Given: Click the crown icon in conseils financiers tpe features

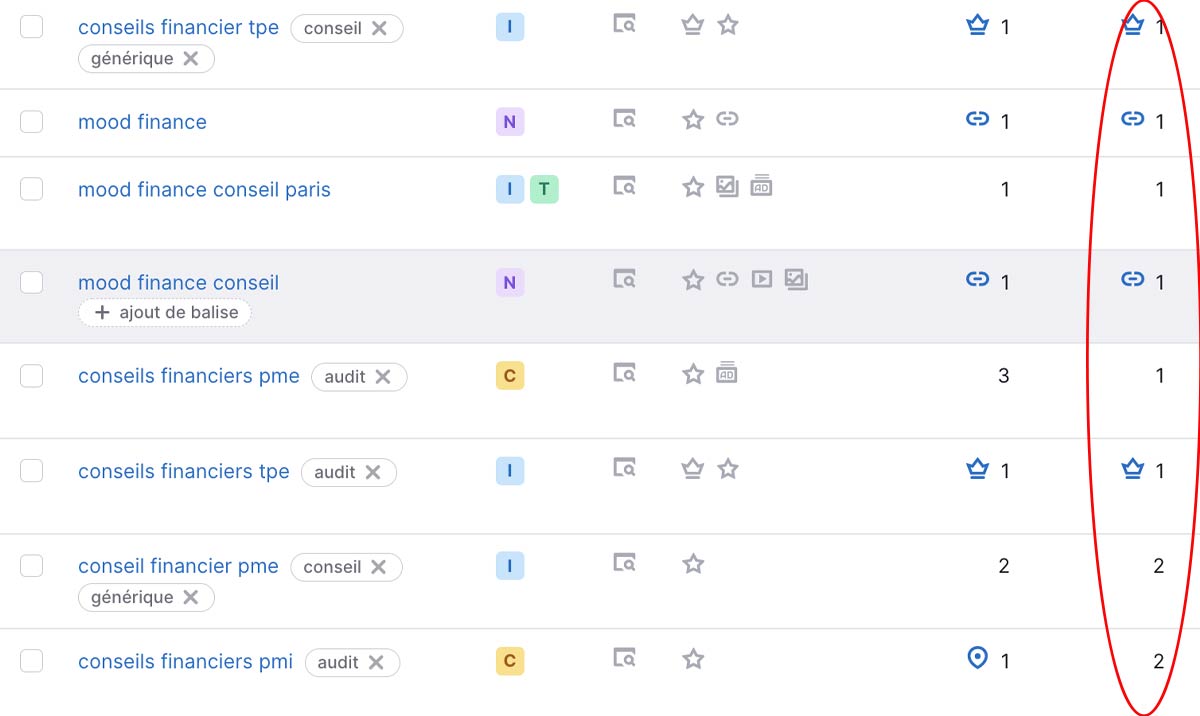Looking at the screenshot, I should click(692, 468).
